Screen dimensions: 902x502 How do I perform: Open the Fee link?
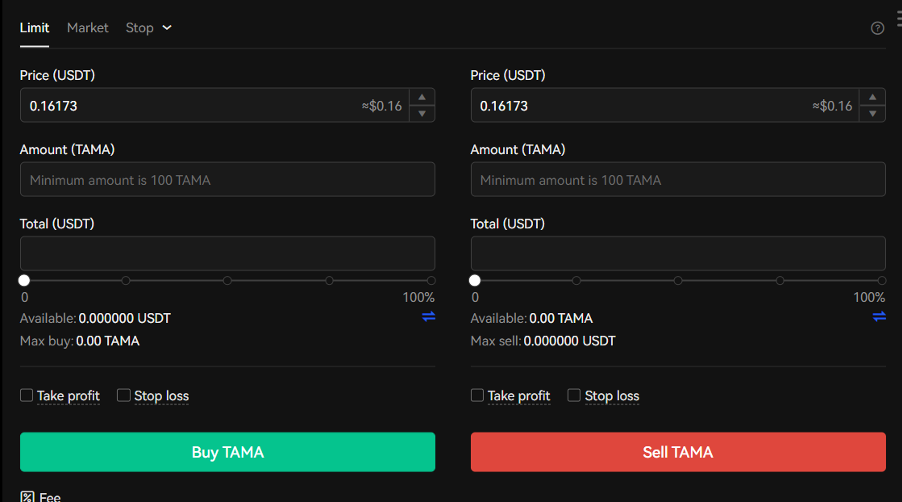pos(50,497)
